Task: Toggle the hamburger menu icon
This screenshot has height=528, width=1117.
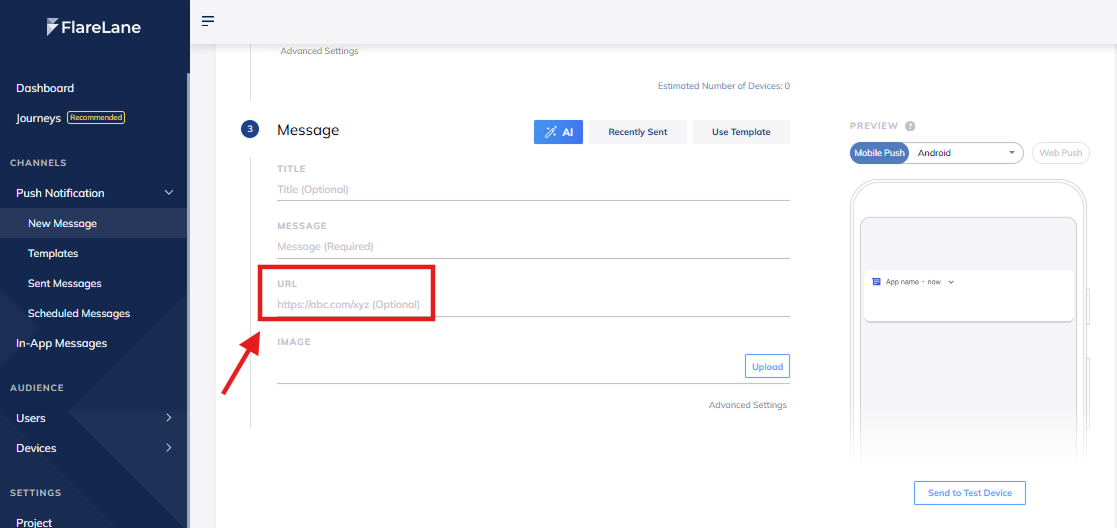Action: pos(208,21)
